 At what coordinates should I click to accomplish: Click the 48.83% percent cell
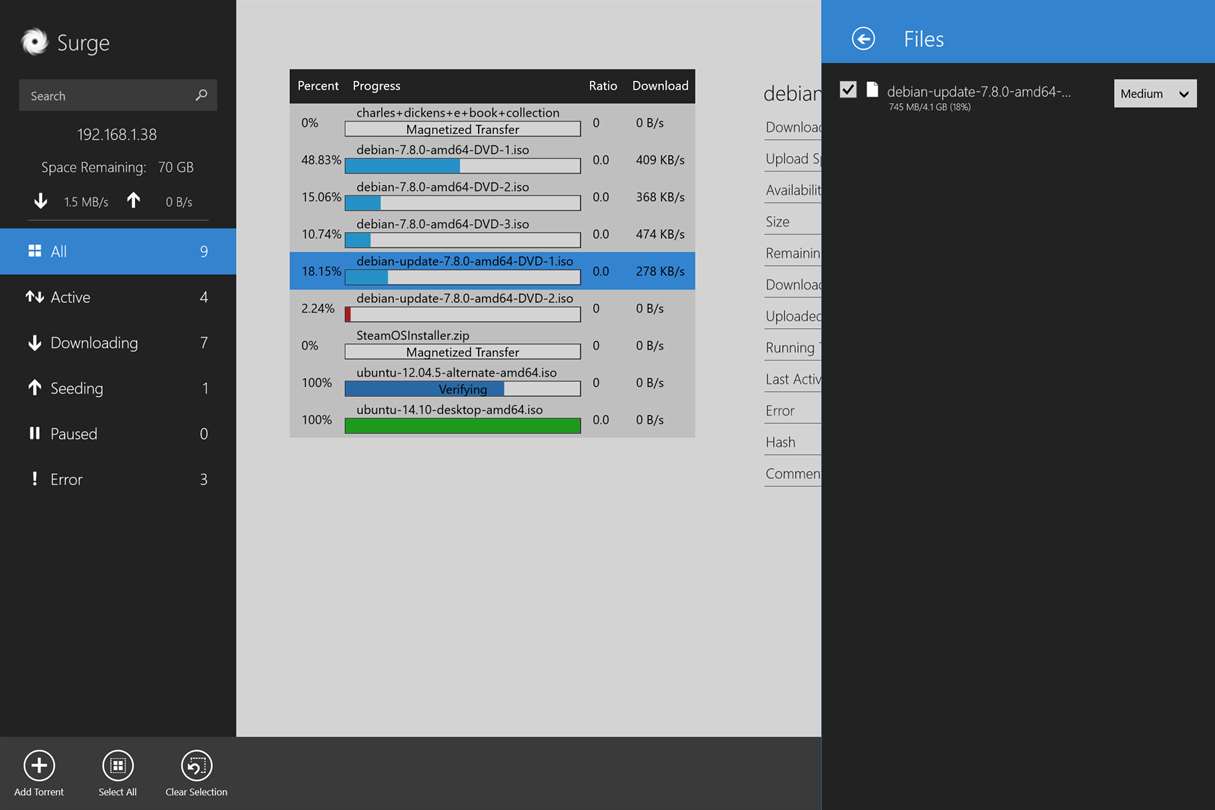[321, 160]
